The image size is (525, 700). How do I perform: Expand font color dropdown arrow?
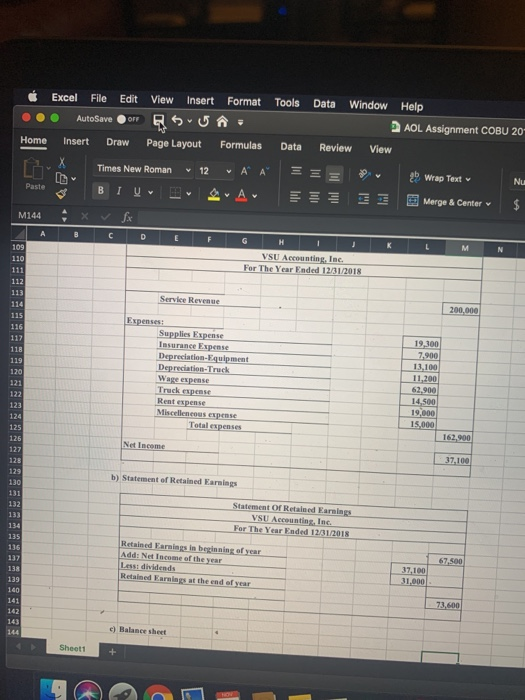coord(254,196)
